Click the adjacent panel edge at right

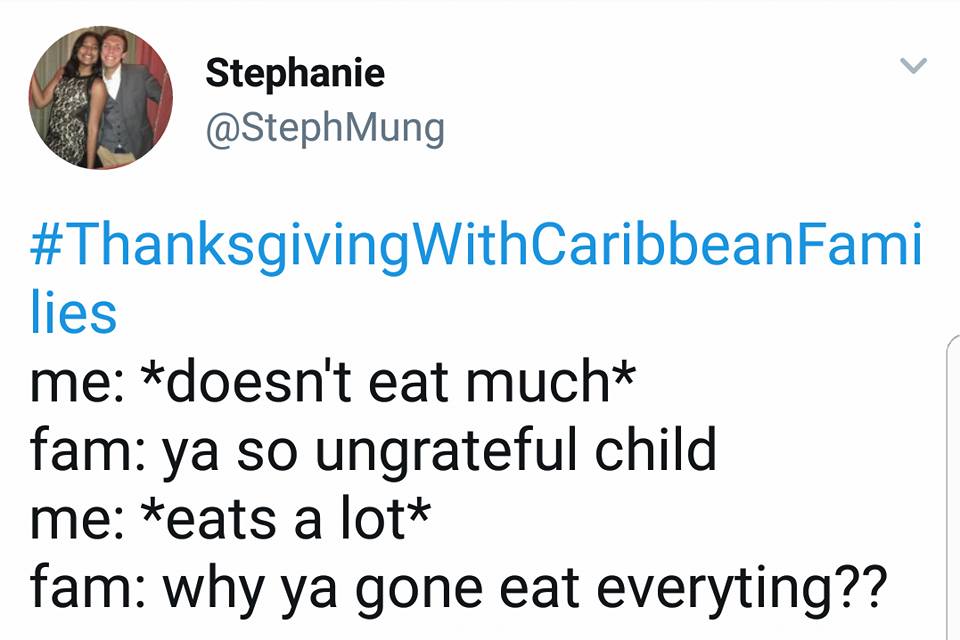pyautogui.click(x=953, y=487)
